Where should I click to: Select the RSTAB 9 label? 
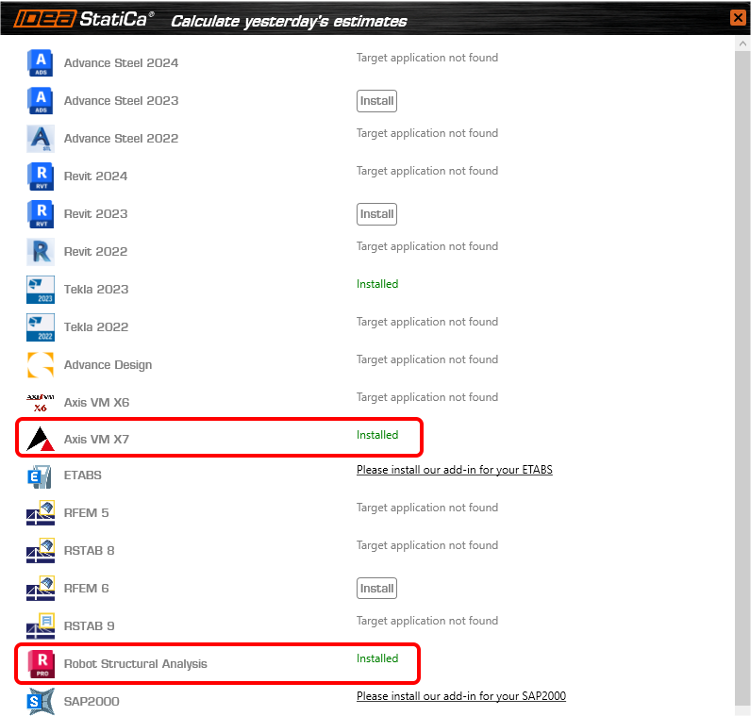pos(89,626)
